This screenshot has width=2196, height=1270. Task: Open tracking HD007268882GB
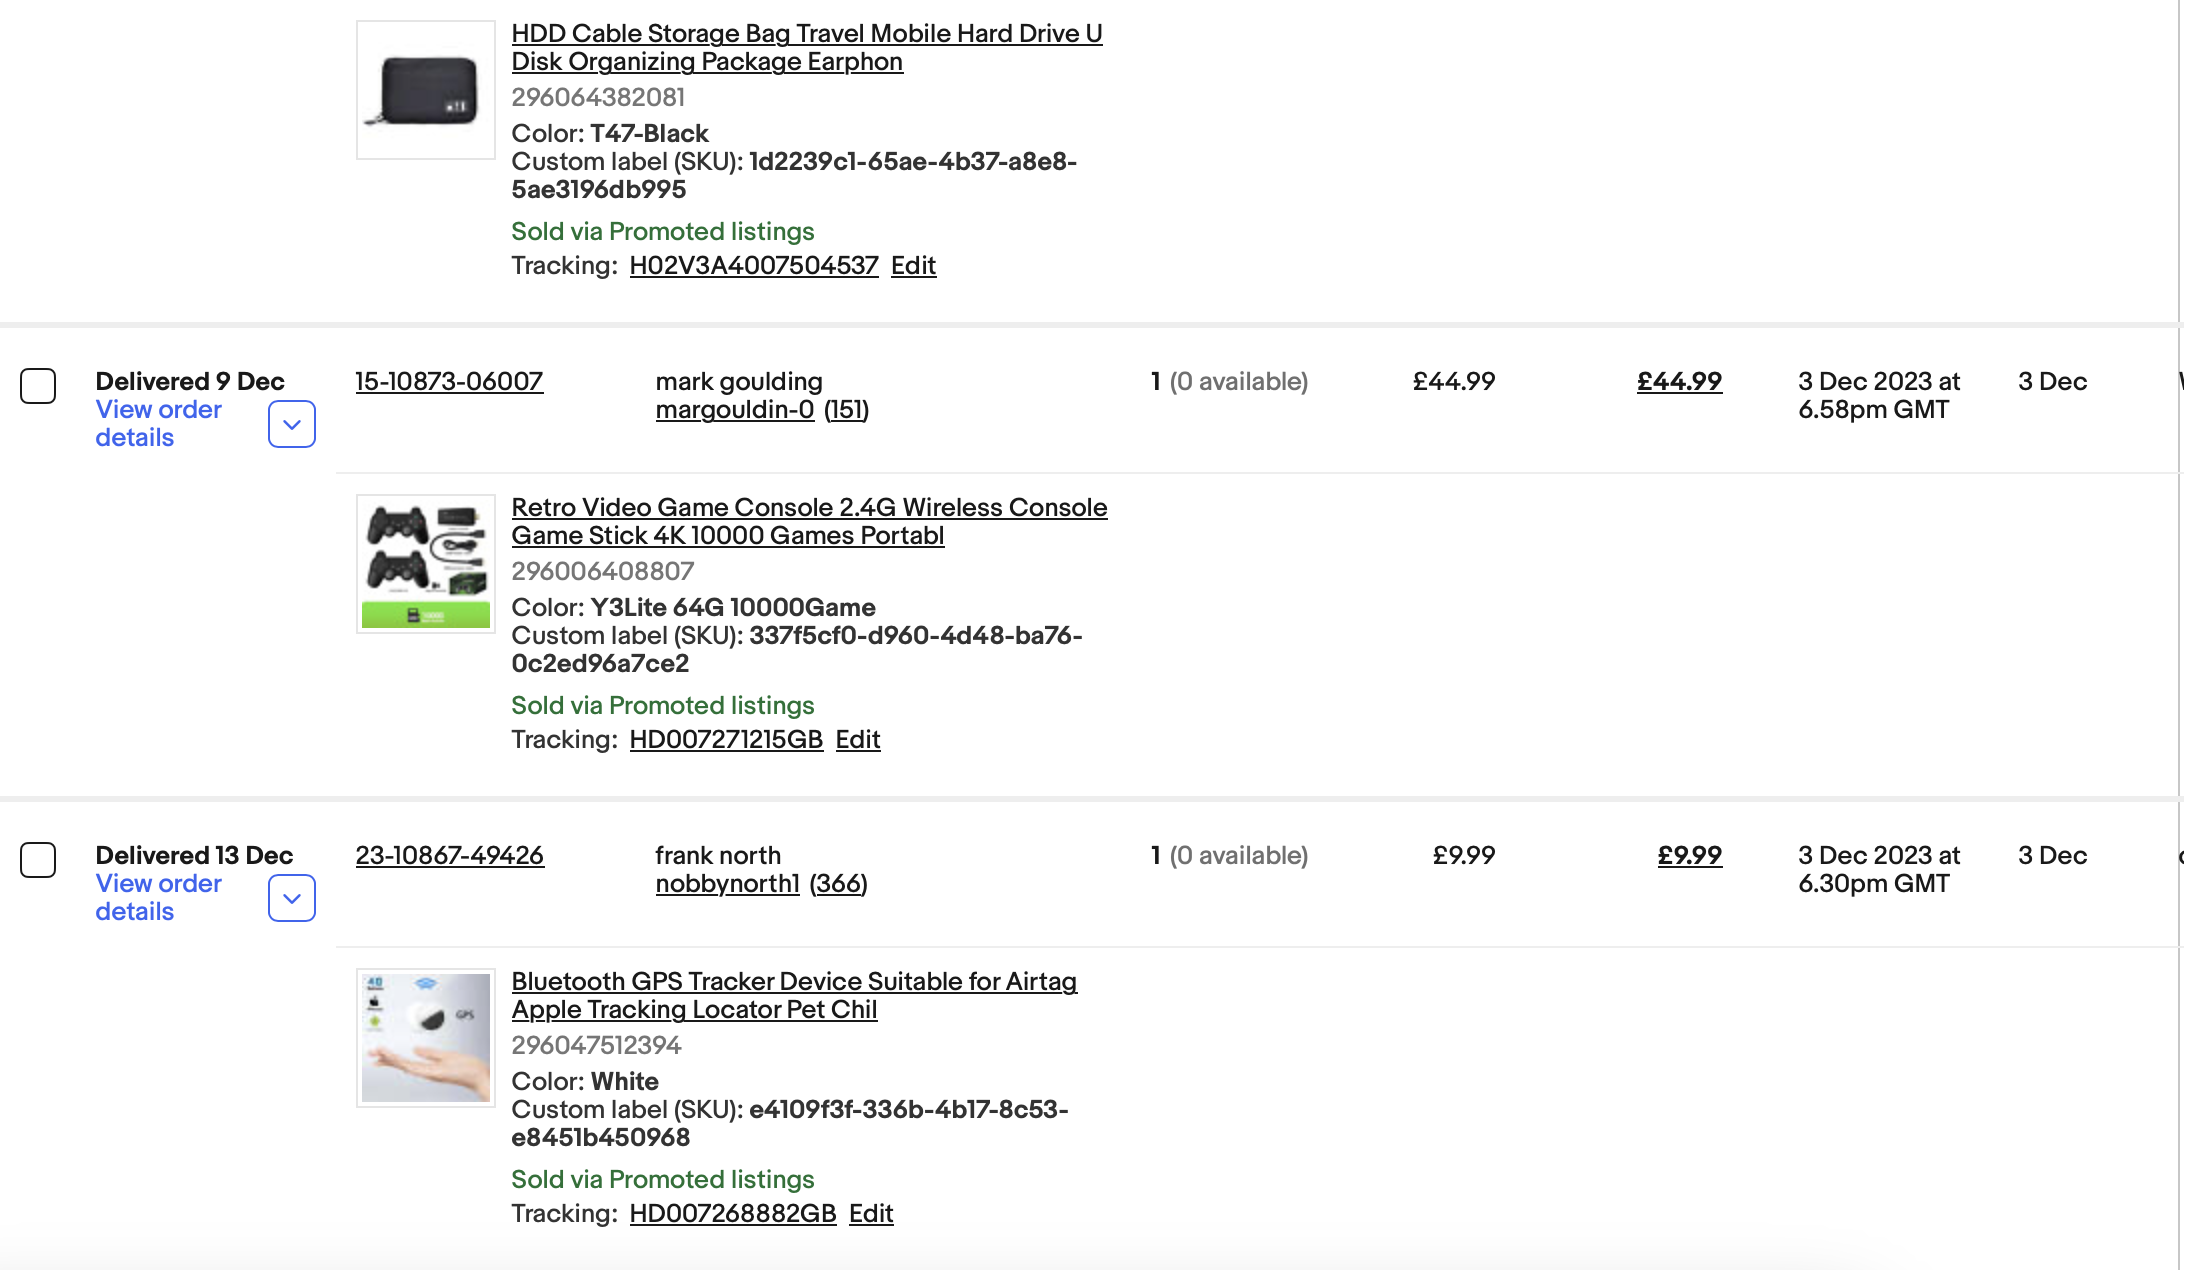coord(733,1213)
